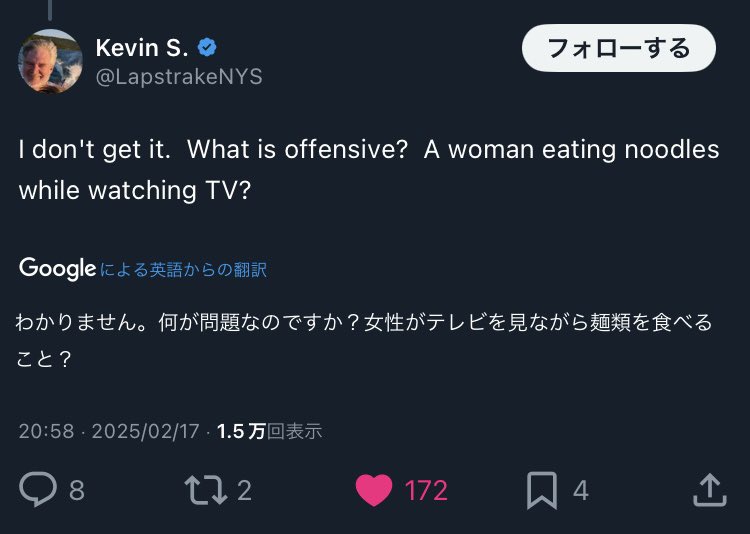Click the bookmark count number 4
The width and height of the screenshot is (750, 534).
coord(580,490)
